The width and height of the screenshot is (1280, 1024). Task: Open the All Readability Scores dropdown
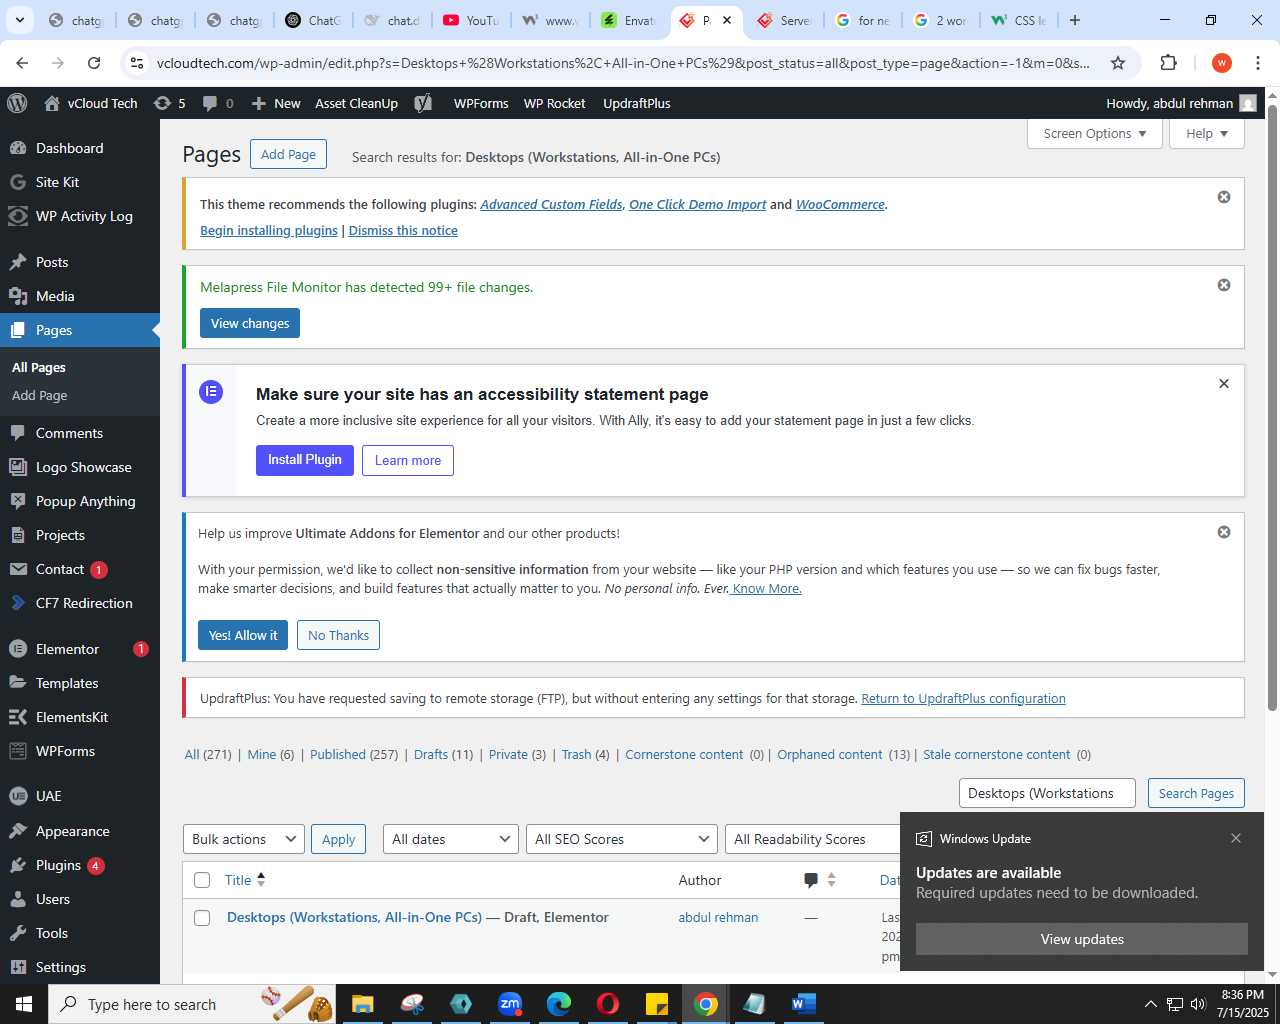[x=812, y=839]
